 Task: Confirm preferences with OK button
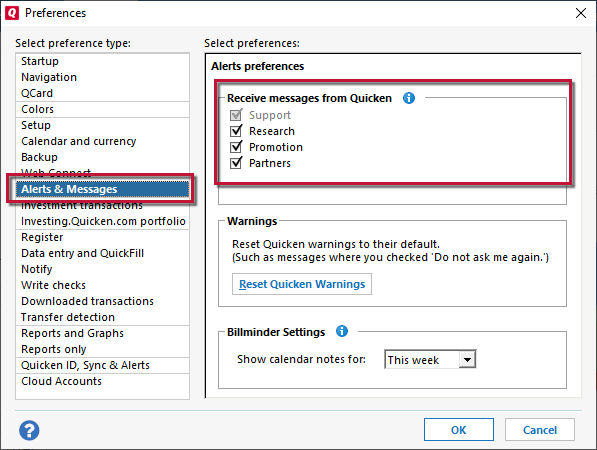[x=459, y=430]
